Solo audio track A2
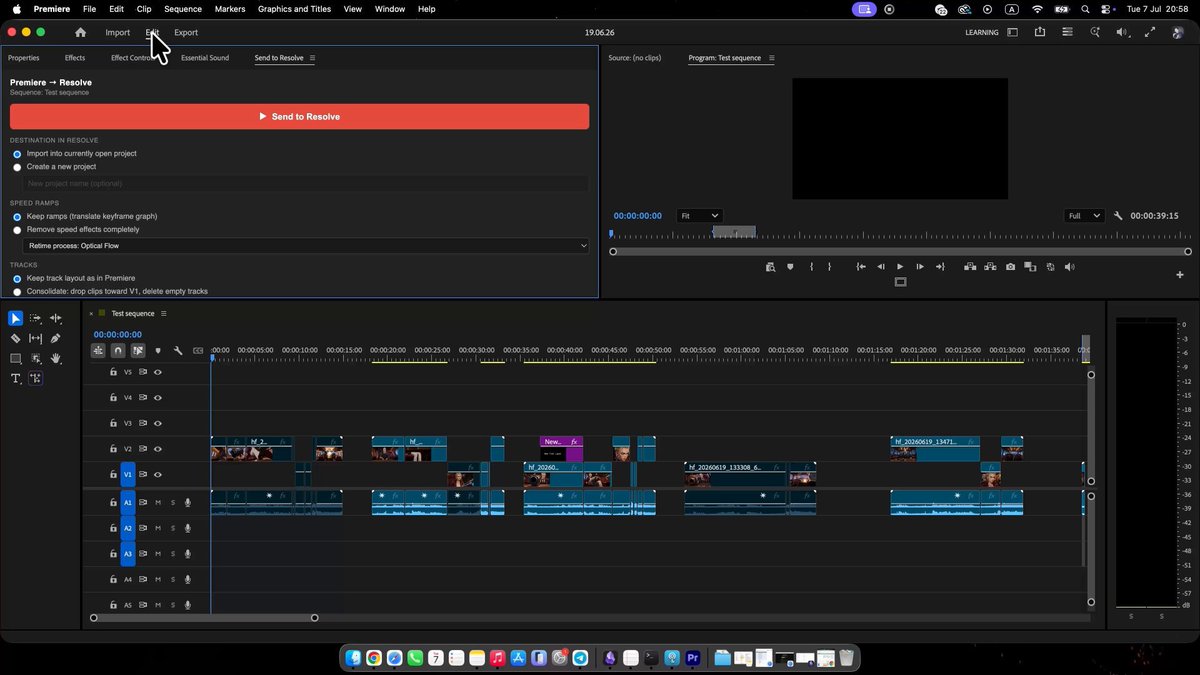The image size is (1200, 675). click(x=172, y=528)
